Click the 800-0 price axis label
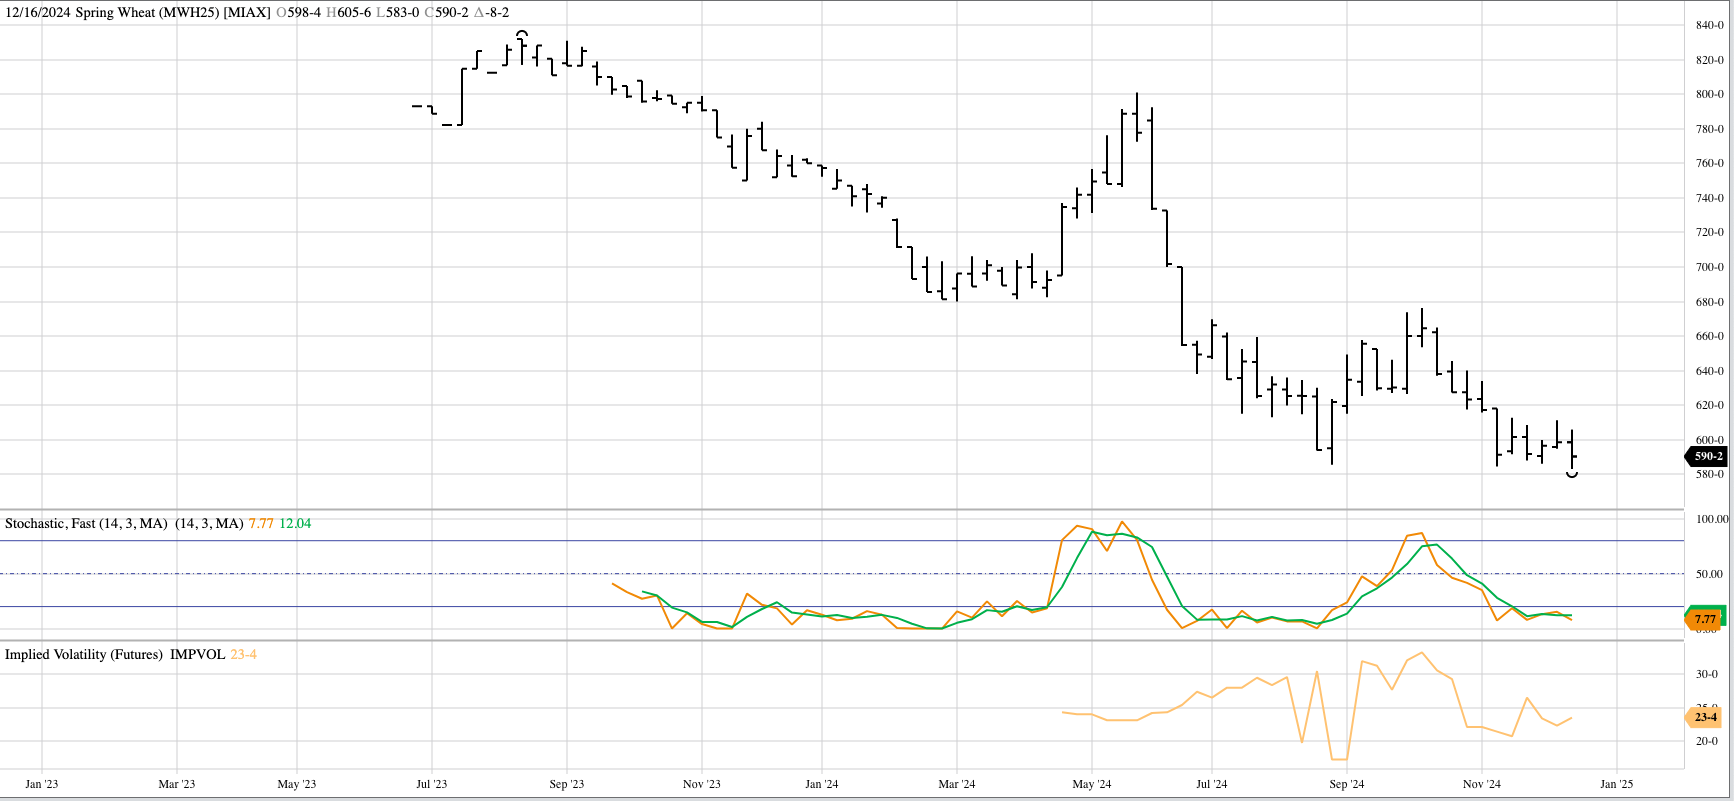 1709,95
